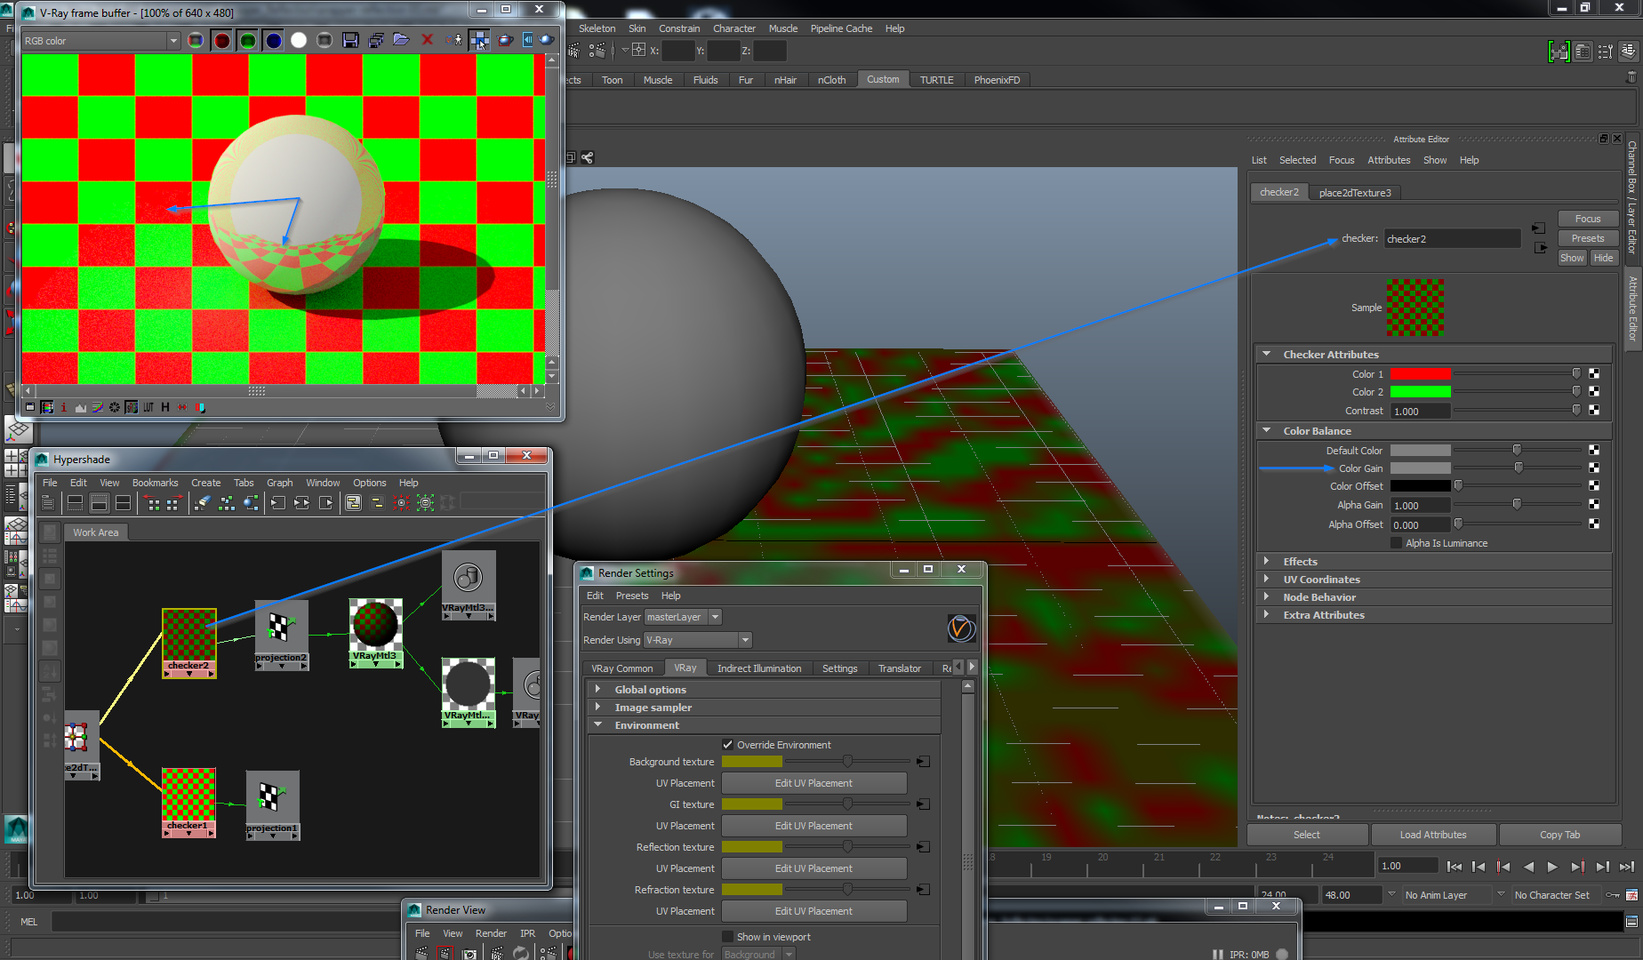Collapse the Checker Attributes section

[1267, 354]
